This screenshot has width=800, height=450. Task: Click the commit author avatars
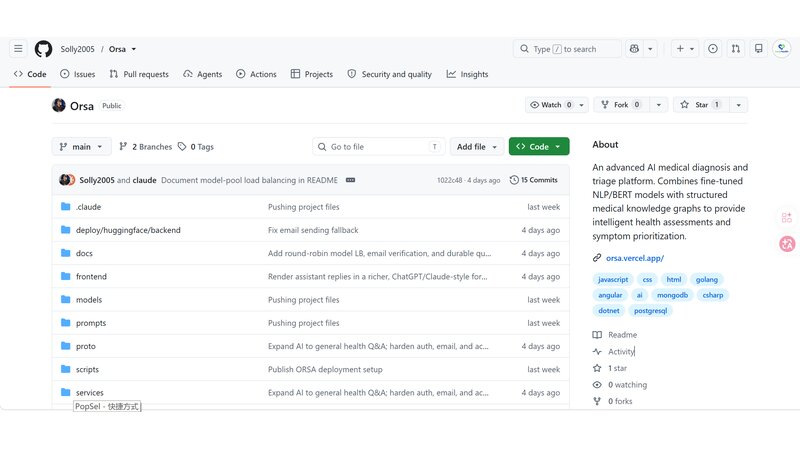[67, 180]
